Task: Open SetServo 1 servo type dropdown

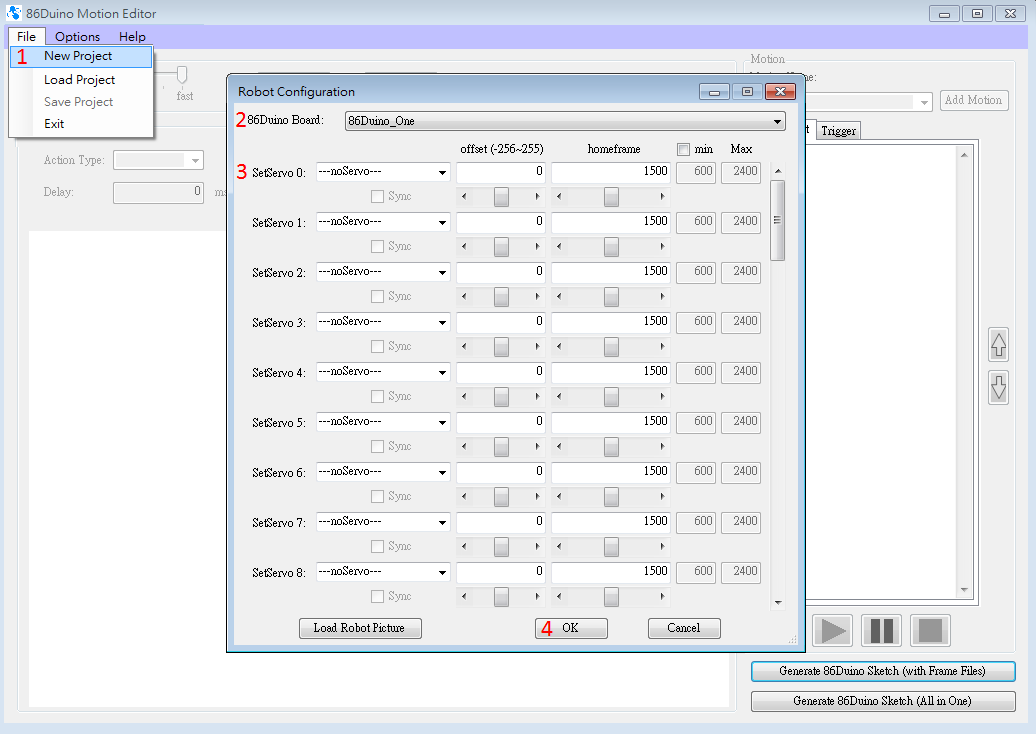Action: (383, 222)
